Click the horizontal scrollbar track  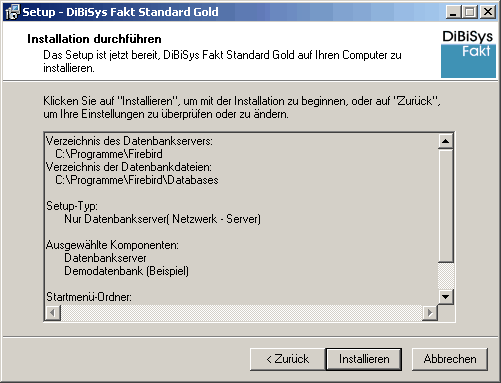241,313
